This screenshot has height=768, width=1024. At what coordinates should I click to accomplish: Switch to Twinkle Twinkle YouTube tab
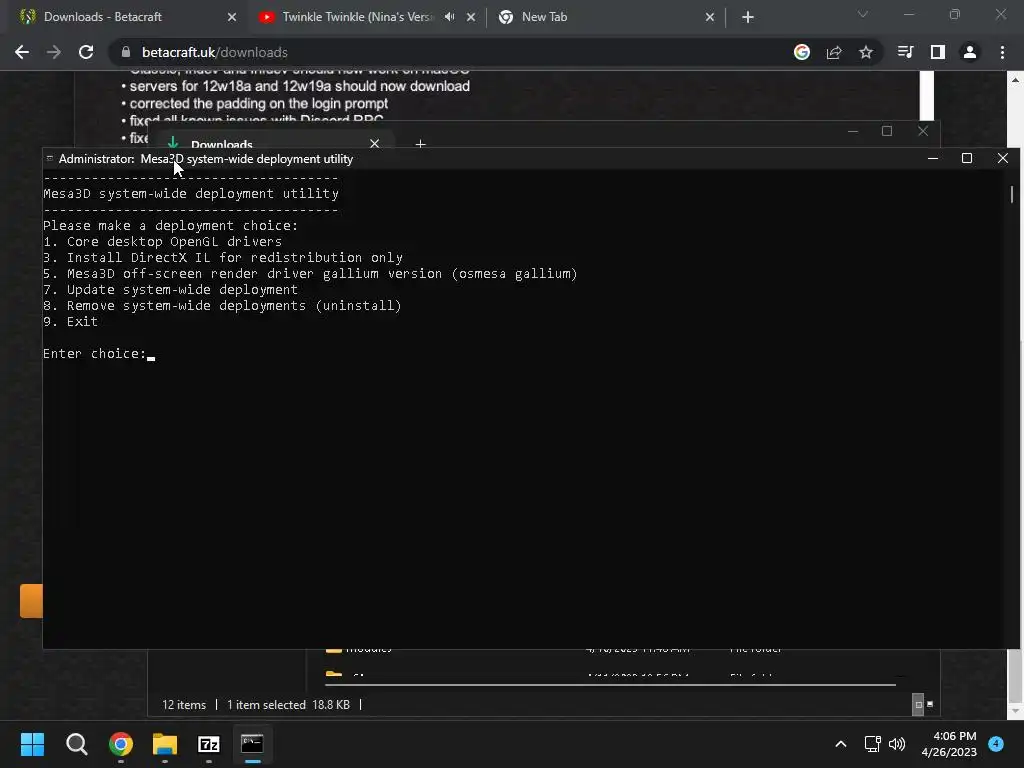point(366,17)
